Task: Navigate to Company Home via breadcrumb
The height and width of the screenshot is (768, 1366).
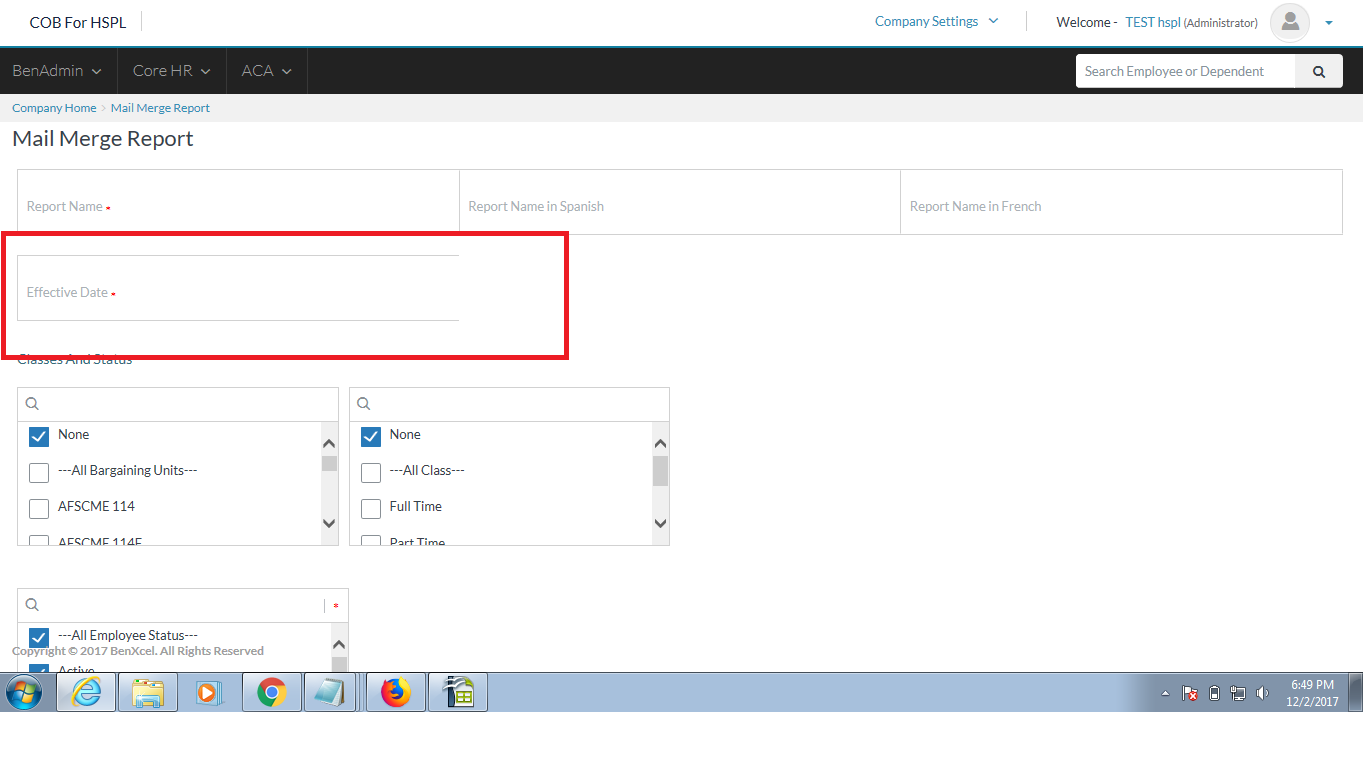Action: pyautogui.click(x=53, y=107)
